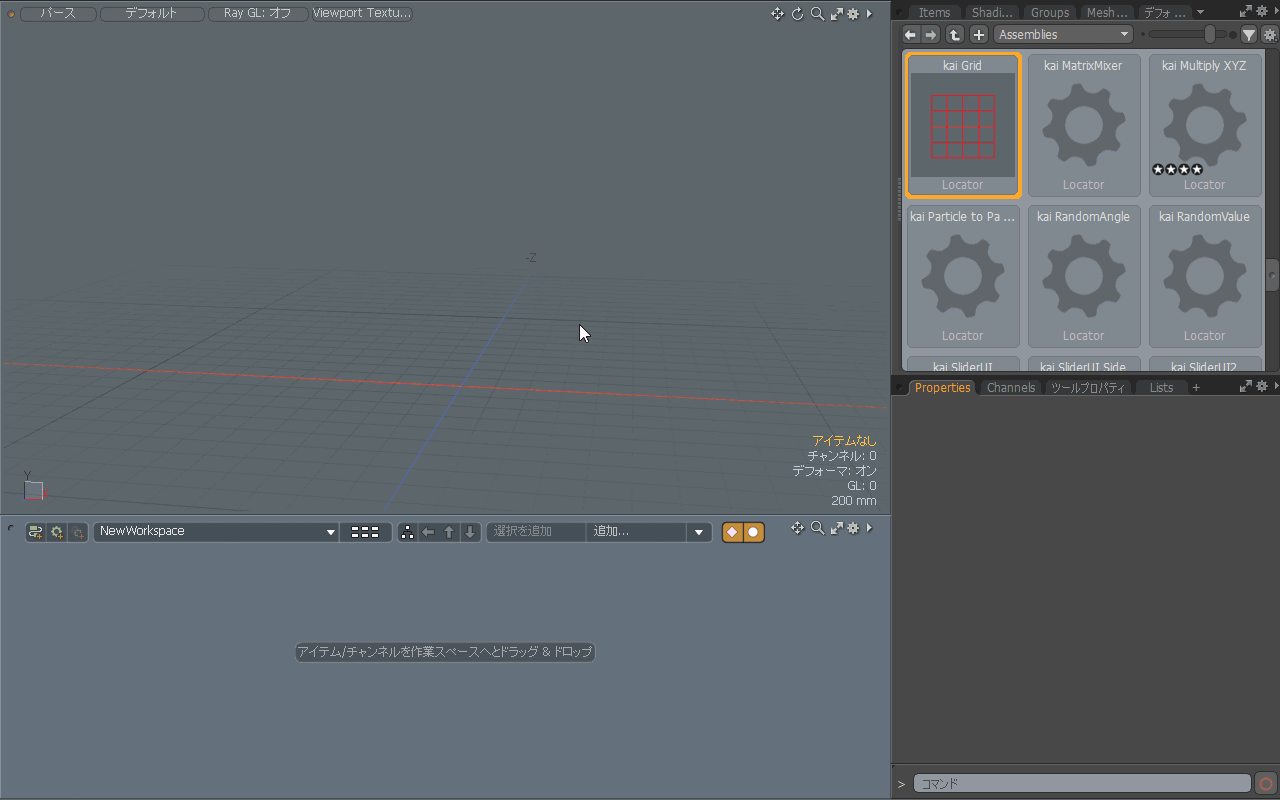Toggle the Ray GL: オフ button
Screen dimensions: 1280x800
258,13
